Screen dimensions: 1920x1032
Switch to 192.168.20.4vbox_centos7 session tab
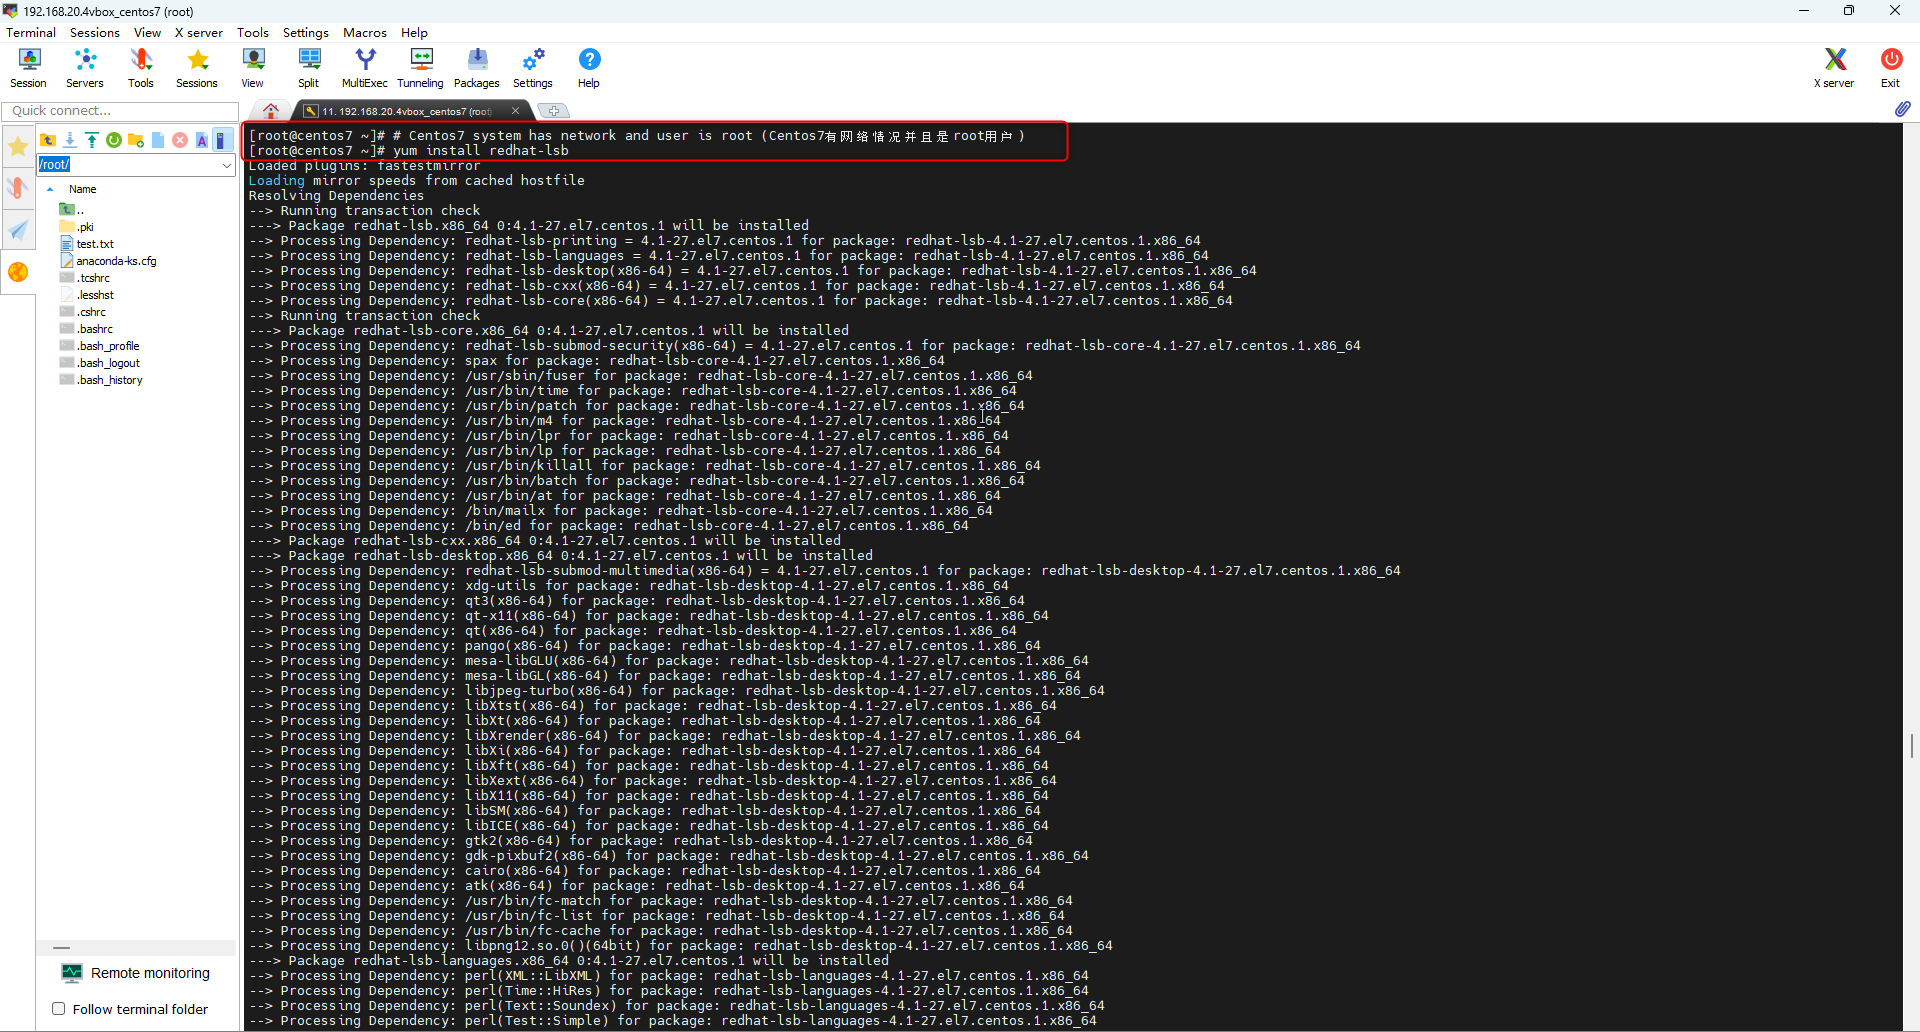[x=406, y=111]
